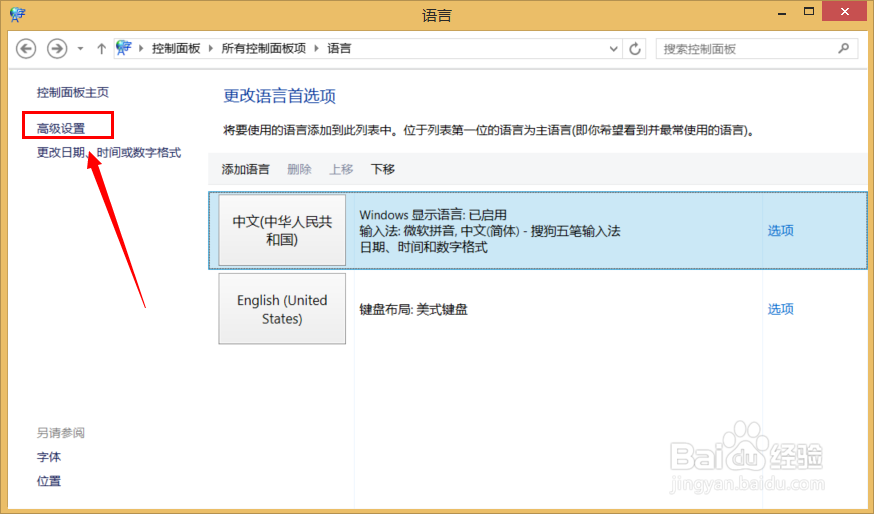
Task: Select 语言 breadcrumb in address bar
Action: tap(339, 49)
